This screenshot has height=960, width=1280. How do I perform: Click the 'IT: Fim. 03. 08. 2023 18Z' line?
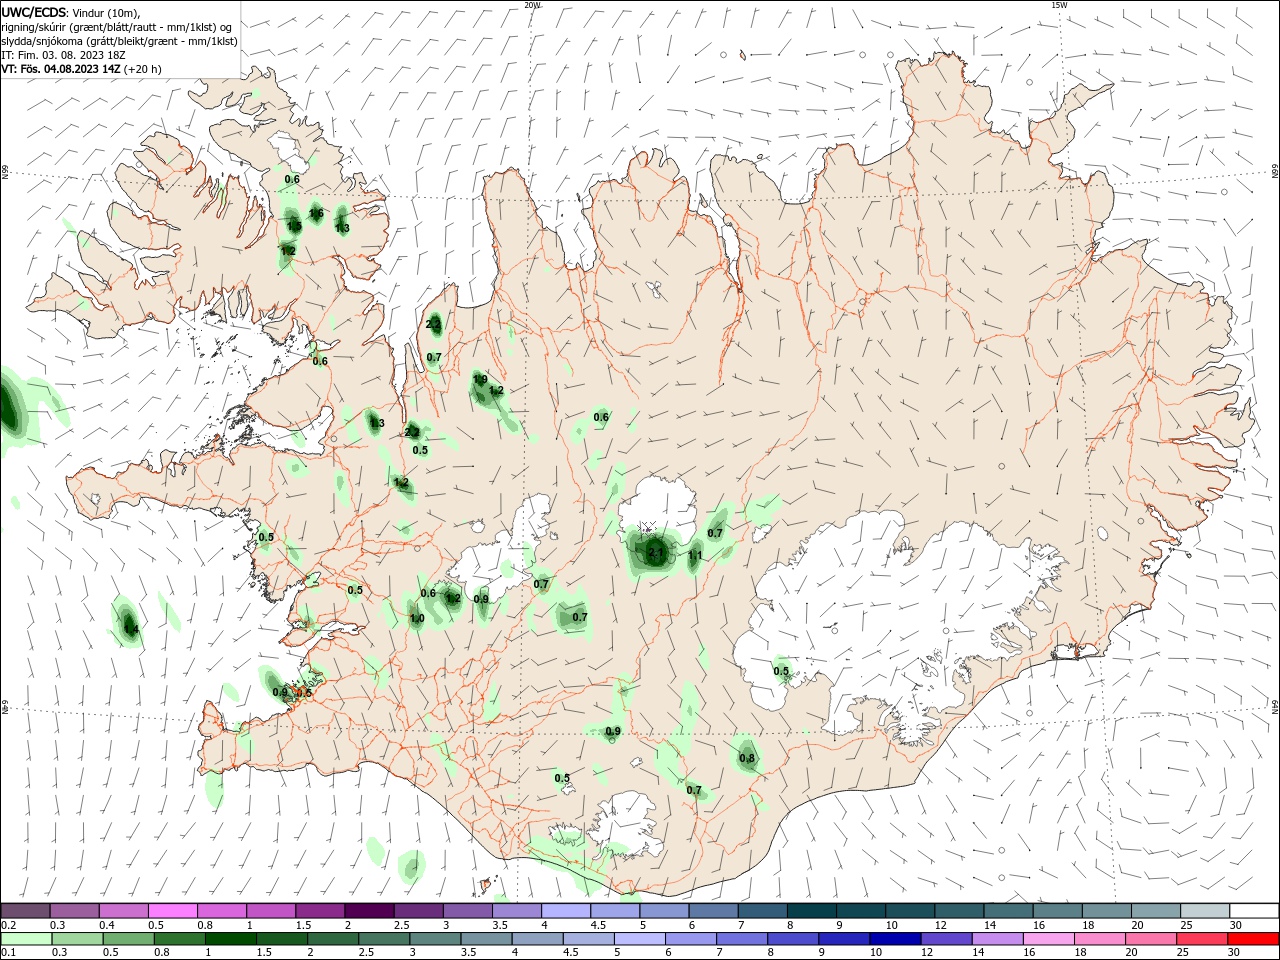point(63,55)
